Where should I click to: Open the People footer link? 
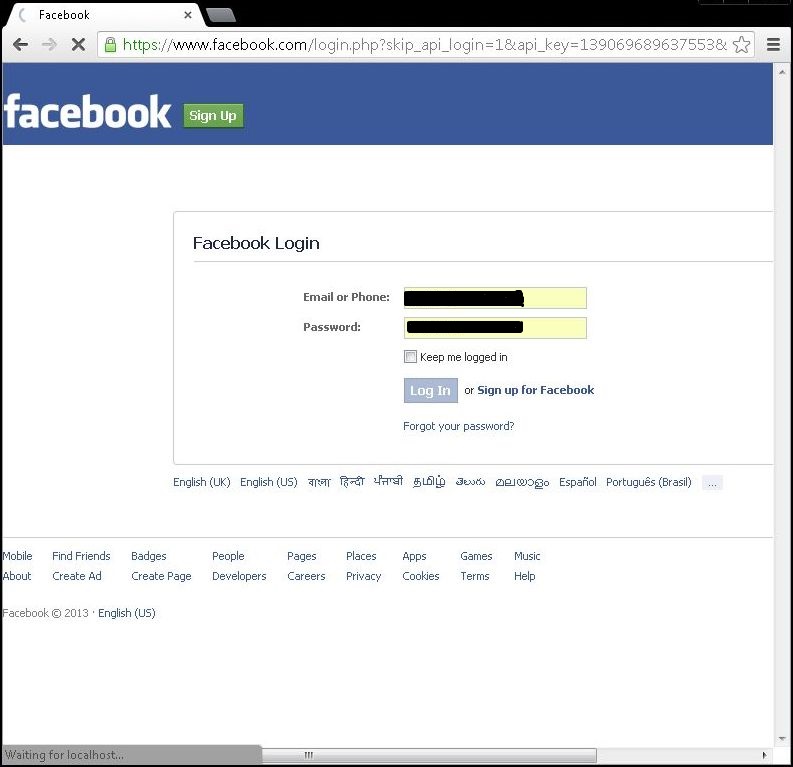(228, 556)
